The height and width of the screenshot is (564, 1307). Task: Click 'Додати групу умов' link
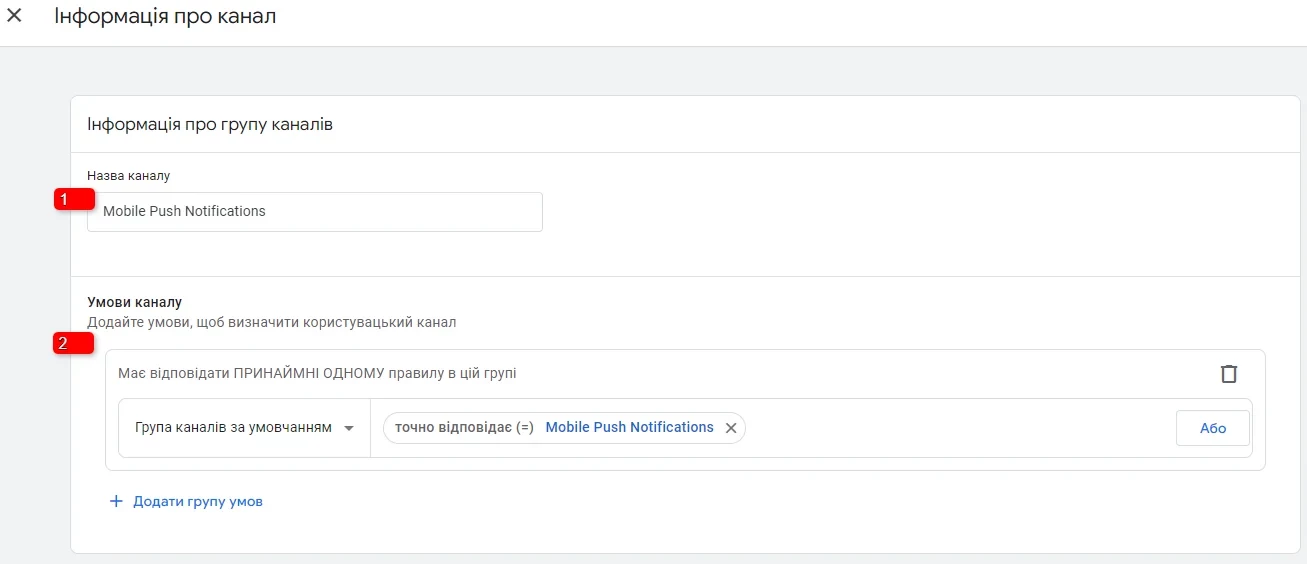pos(186,502)
